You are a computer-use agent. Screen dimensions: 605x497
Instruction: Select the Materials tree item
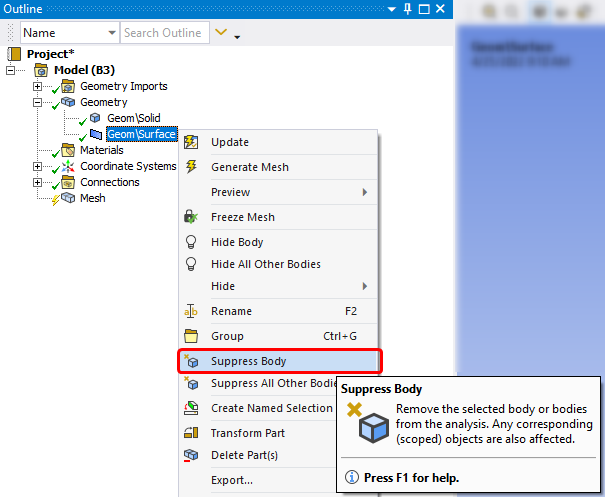pos(102,150)
